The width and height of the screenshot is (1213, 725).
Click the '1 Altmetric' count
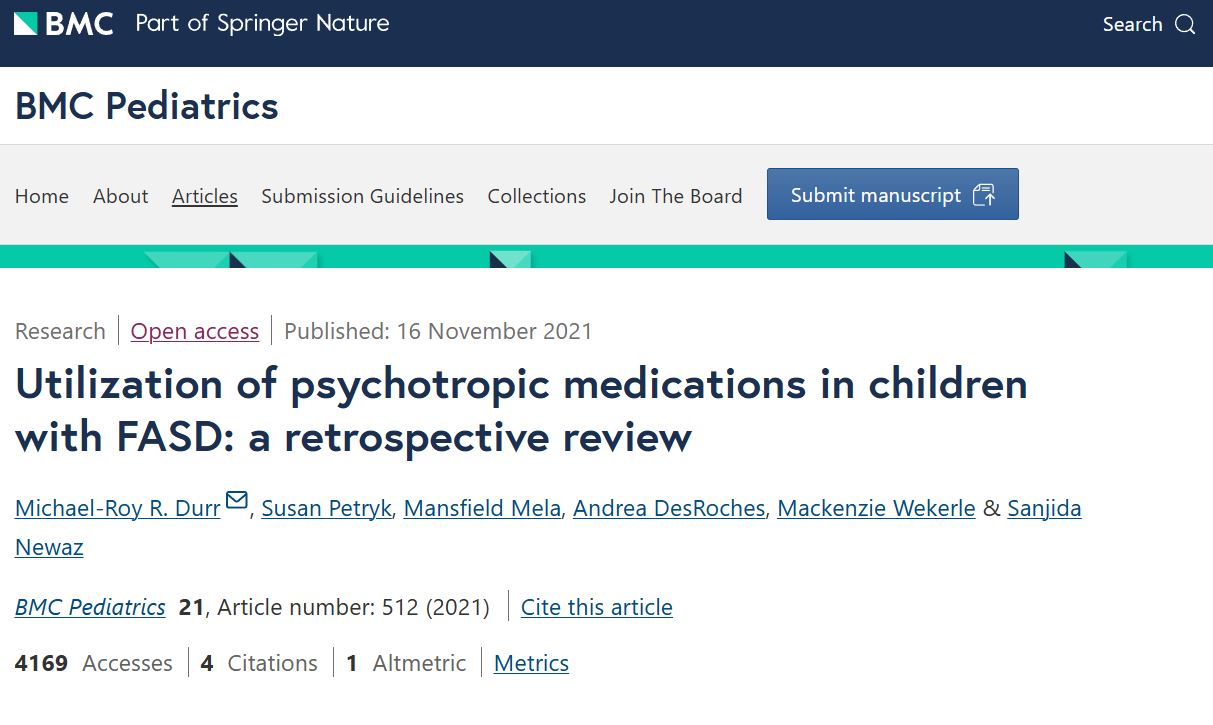406,663
